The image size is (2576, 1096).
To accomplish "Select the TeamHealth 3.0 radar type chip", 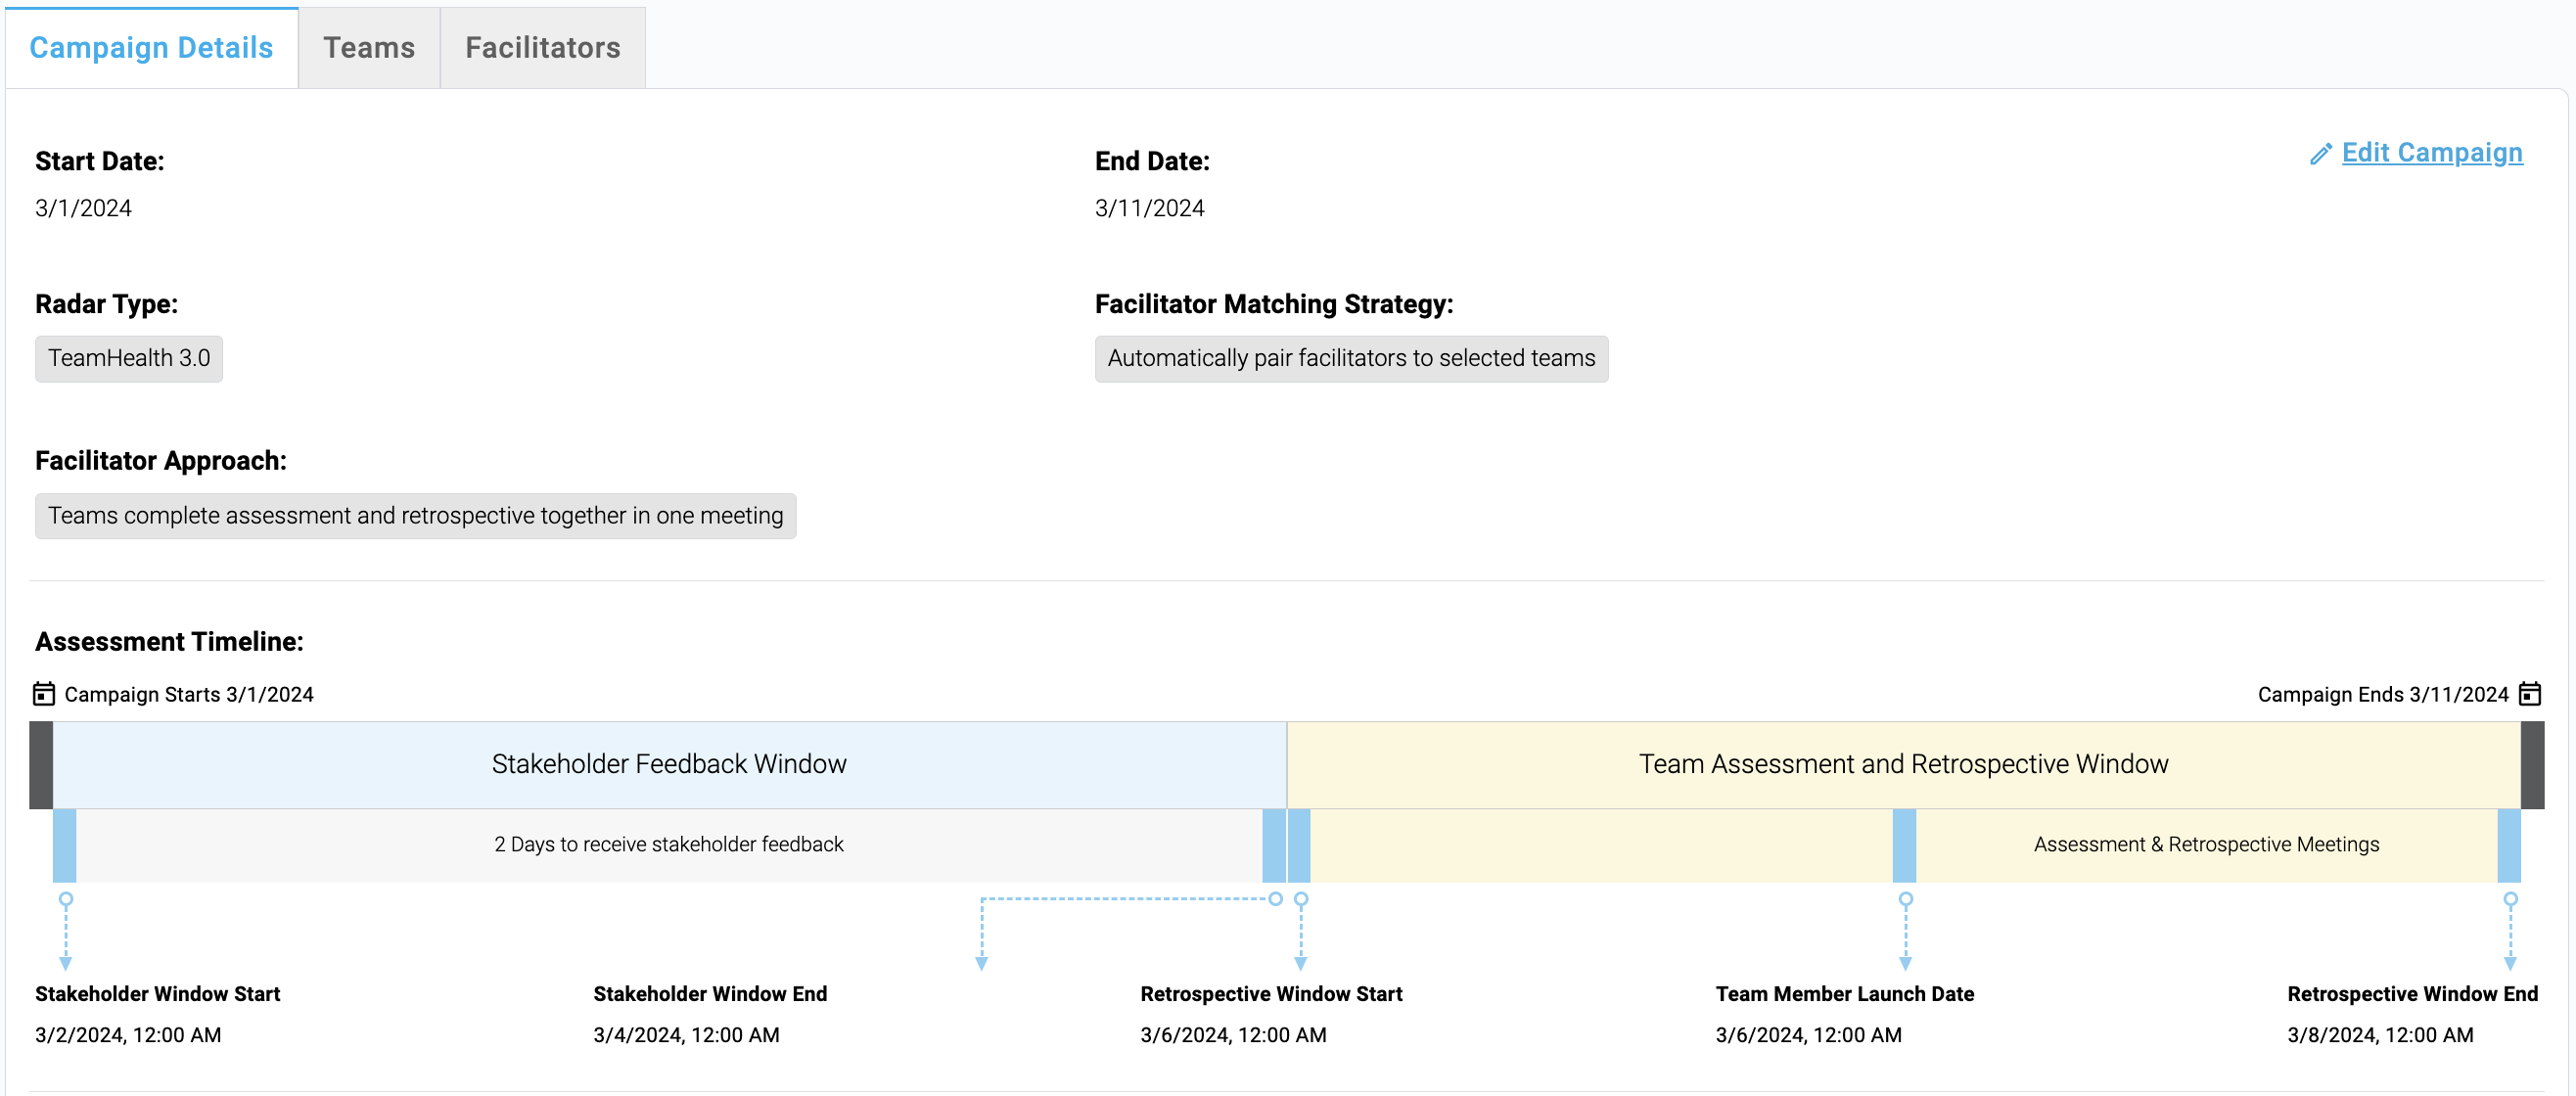I will tap(129, 359).
